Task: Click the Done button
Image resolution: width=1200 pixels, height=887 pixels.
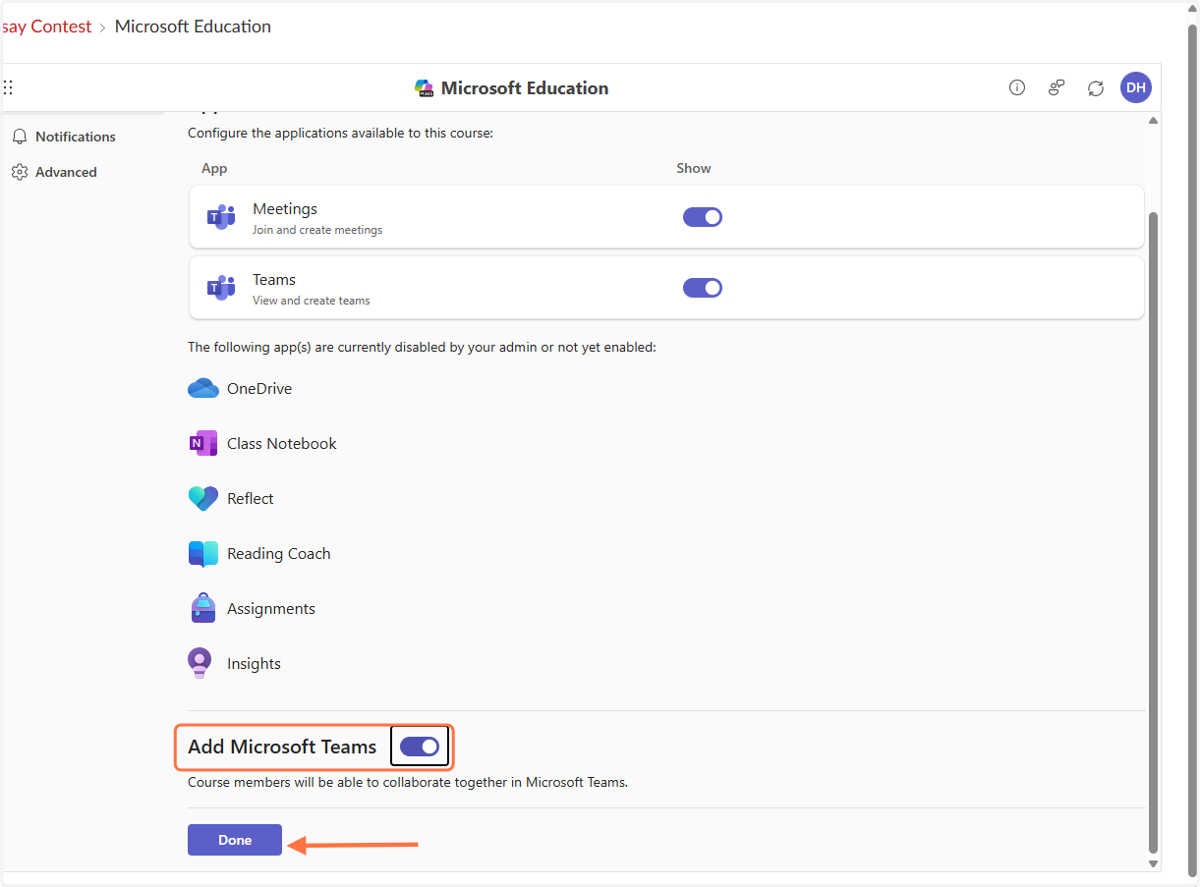Action: point(235,840)
